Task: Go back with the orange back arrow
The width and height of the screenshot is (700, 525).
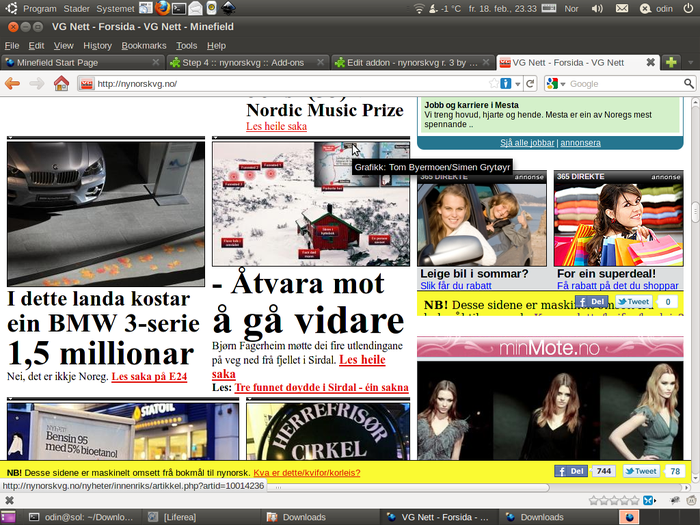Action: (x=12, y=83)
